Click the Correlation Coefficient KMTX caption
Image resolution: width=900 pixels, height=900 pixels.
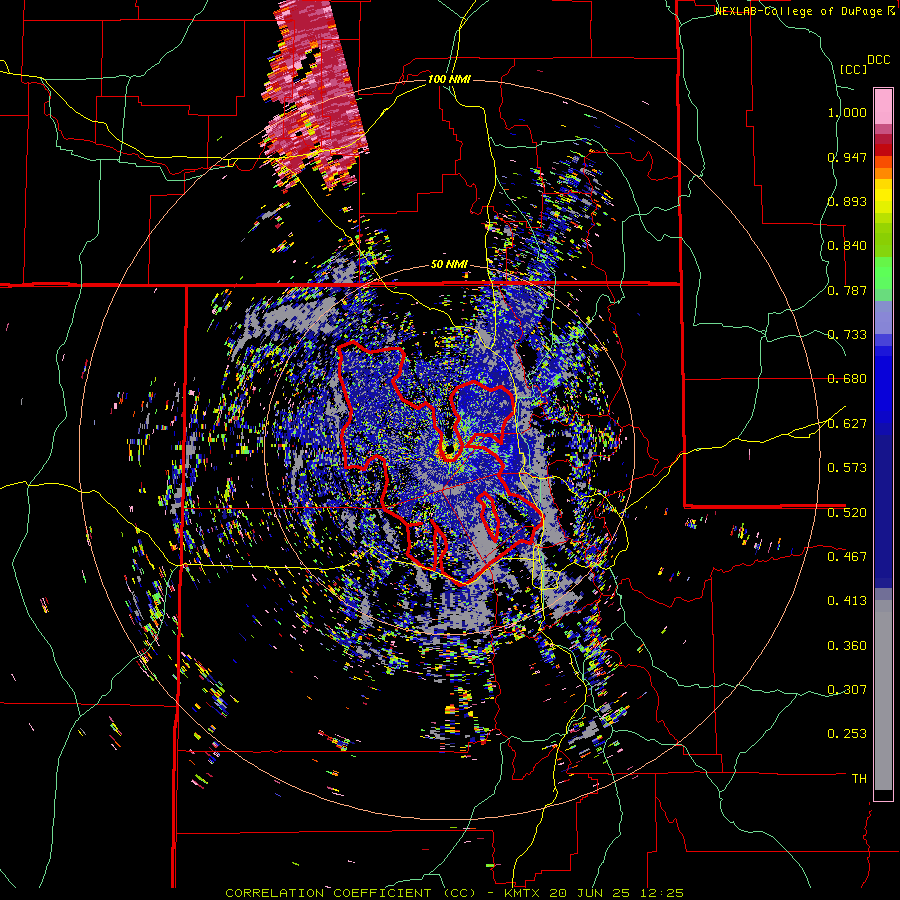(455, 893)
